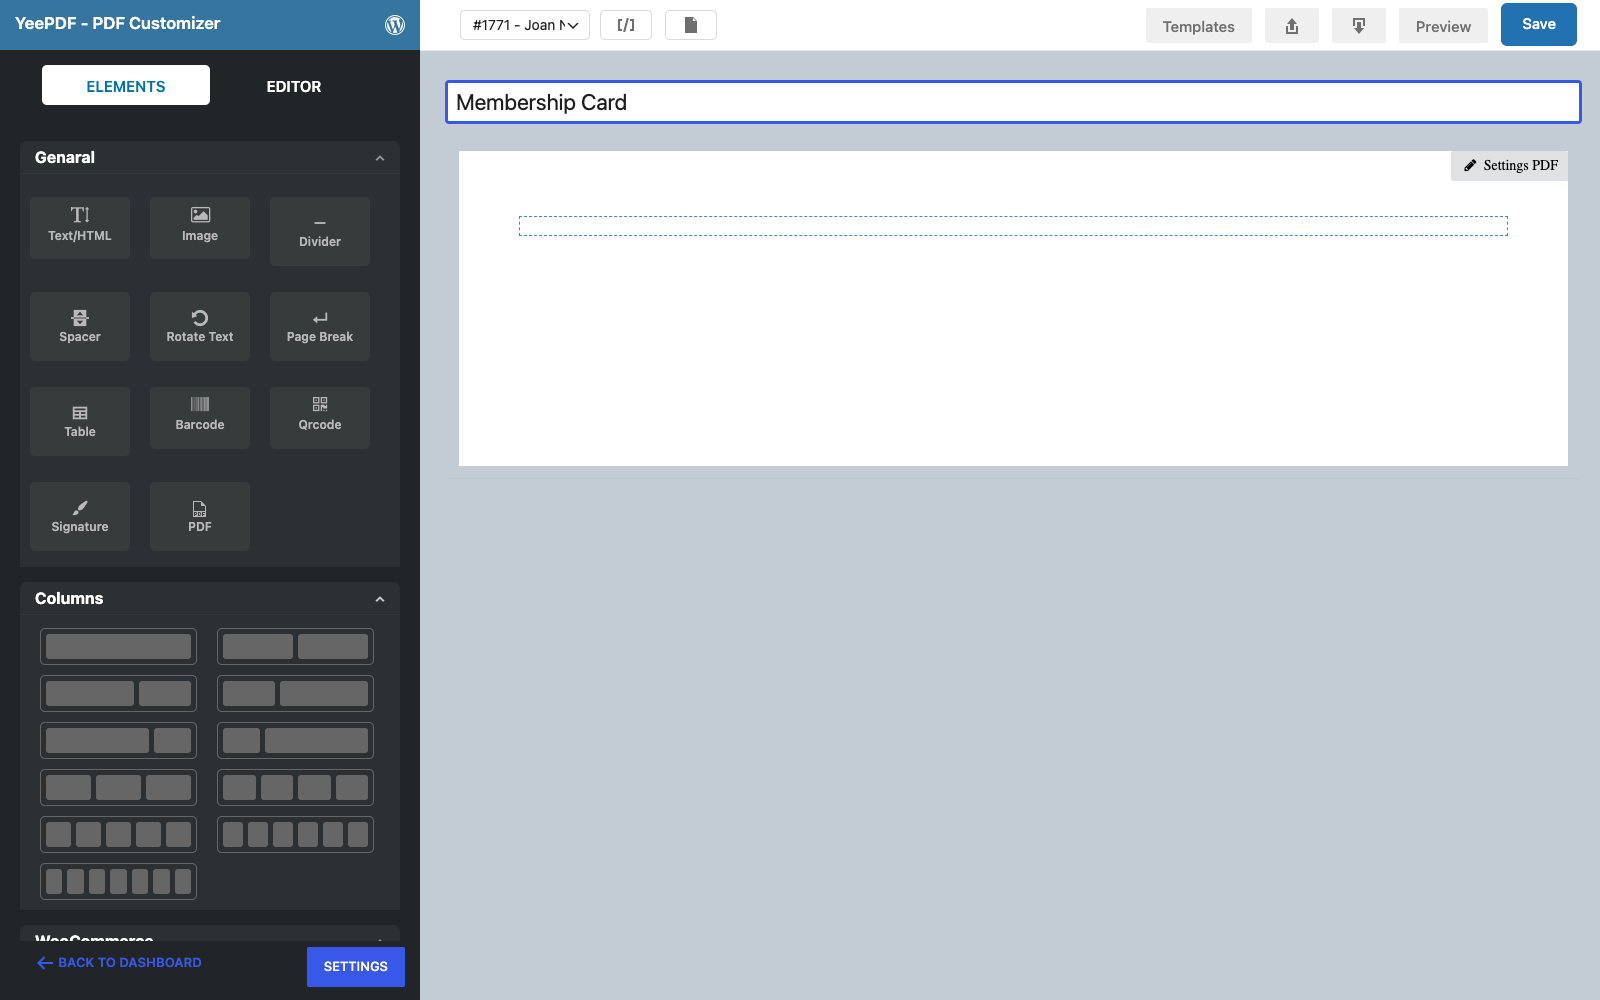Select the Text/HTML element
1600x1000 pixels.
(80, 228)
